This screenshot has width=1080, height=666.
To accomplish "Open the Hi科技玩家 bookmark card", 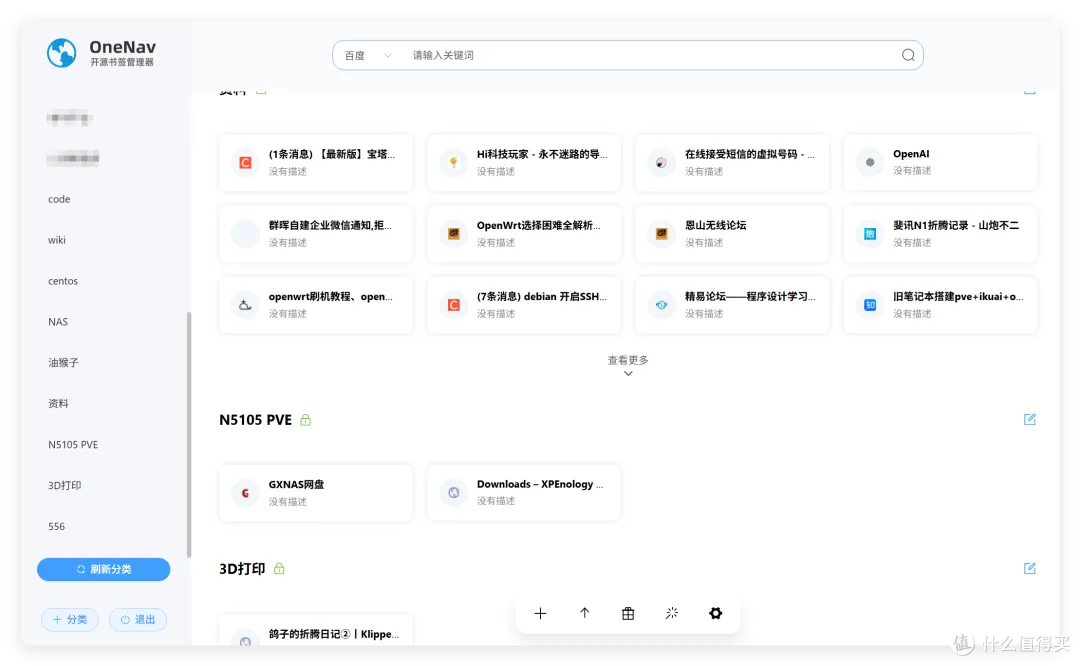I will (524, 163).
